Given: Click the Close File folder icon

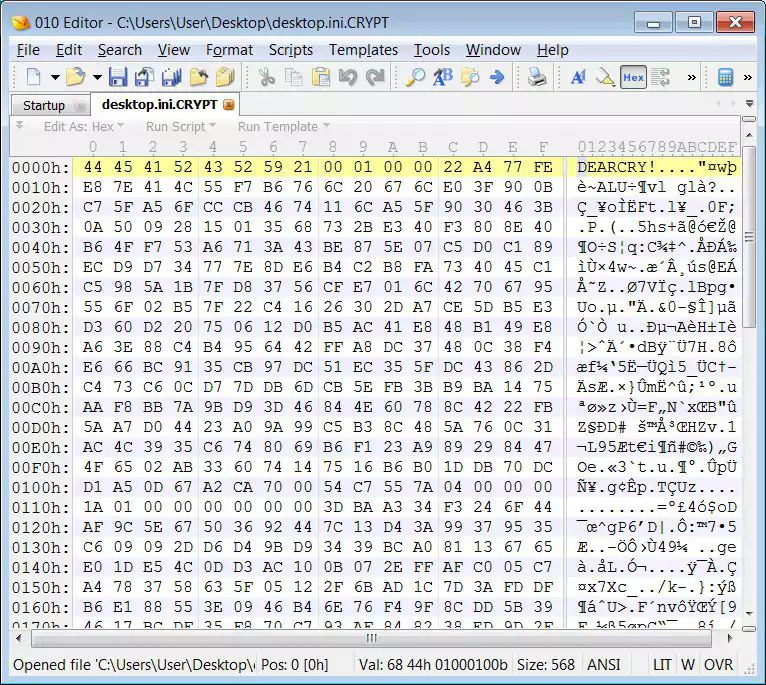Looking at the screenshot, I should (199, 77).
